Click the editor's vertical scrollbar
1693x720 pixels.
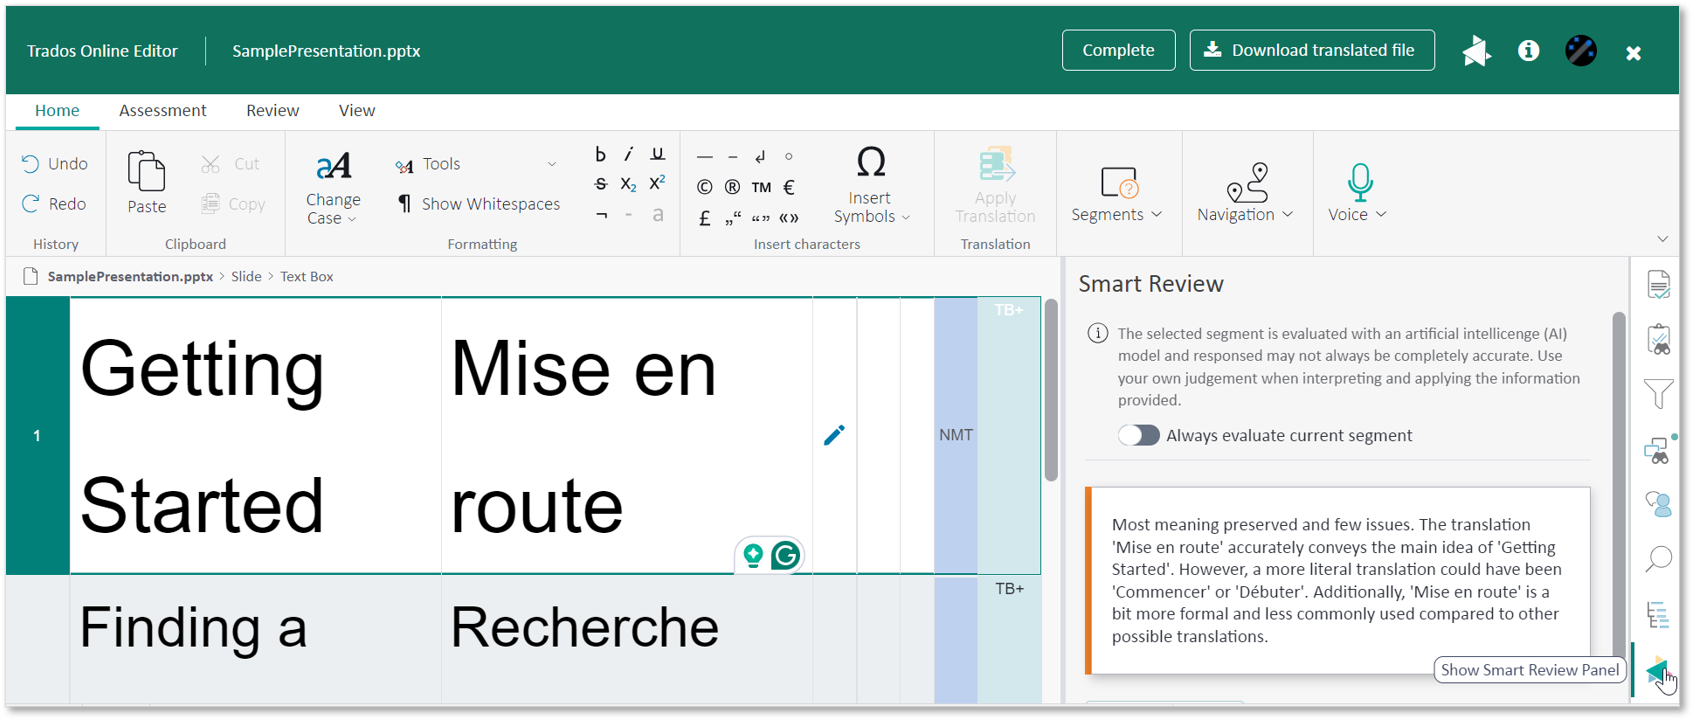[x=1051, y=390]
